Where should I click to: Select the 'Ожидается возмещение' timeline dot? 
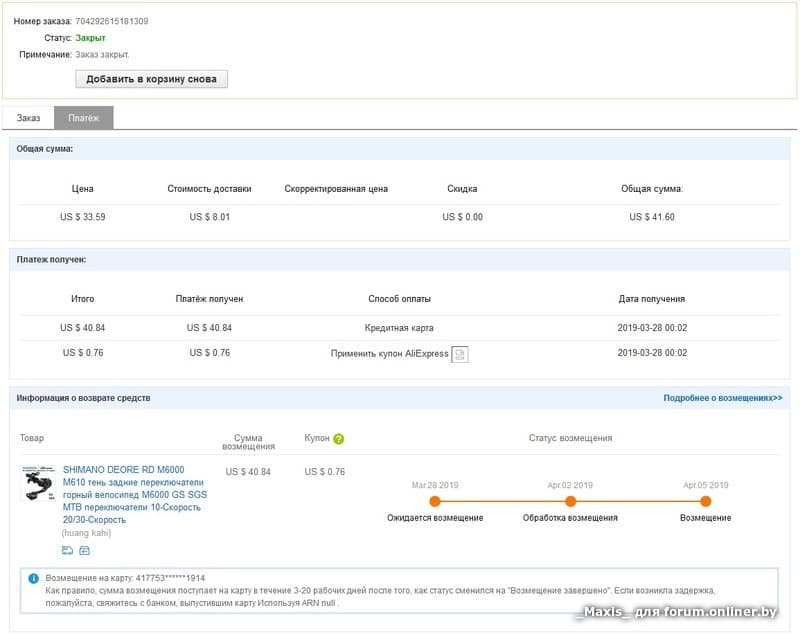[435, 501]
